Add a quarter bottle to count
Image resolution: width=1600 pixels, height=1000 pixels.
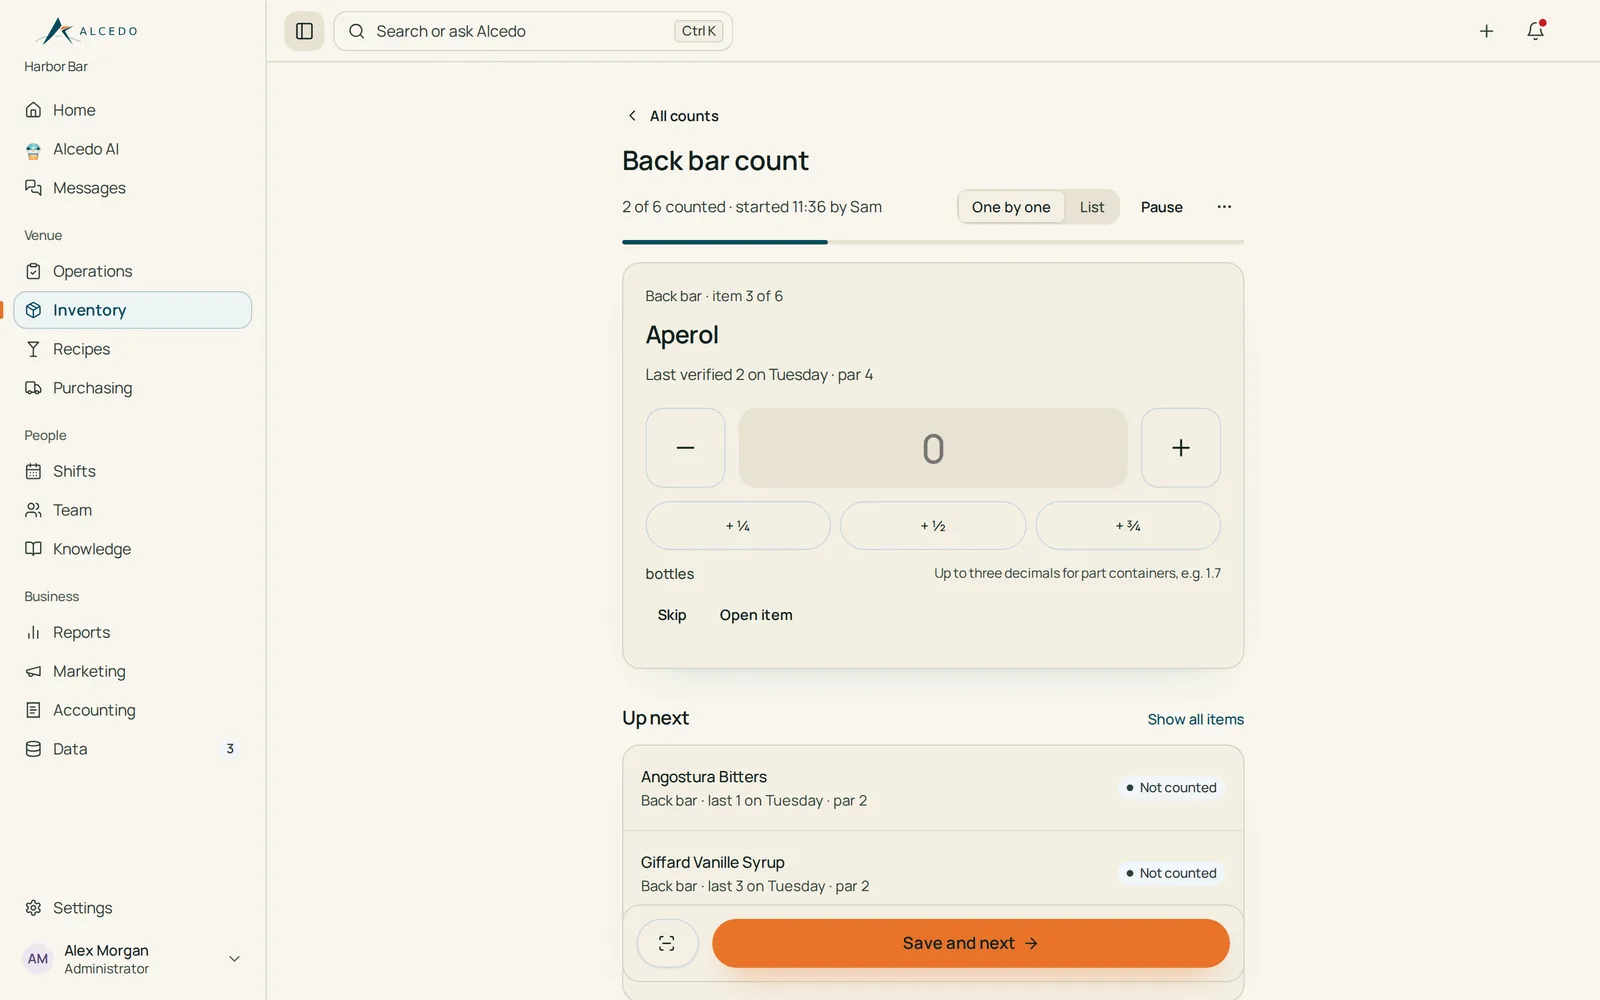(738, 526)
